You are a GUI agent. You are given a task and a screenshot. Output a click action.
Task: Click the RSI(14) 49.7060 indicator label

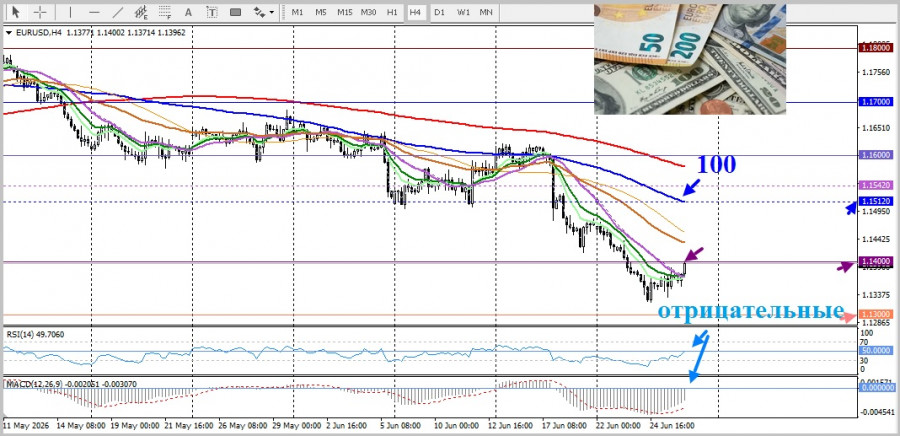coord(36,333)
